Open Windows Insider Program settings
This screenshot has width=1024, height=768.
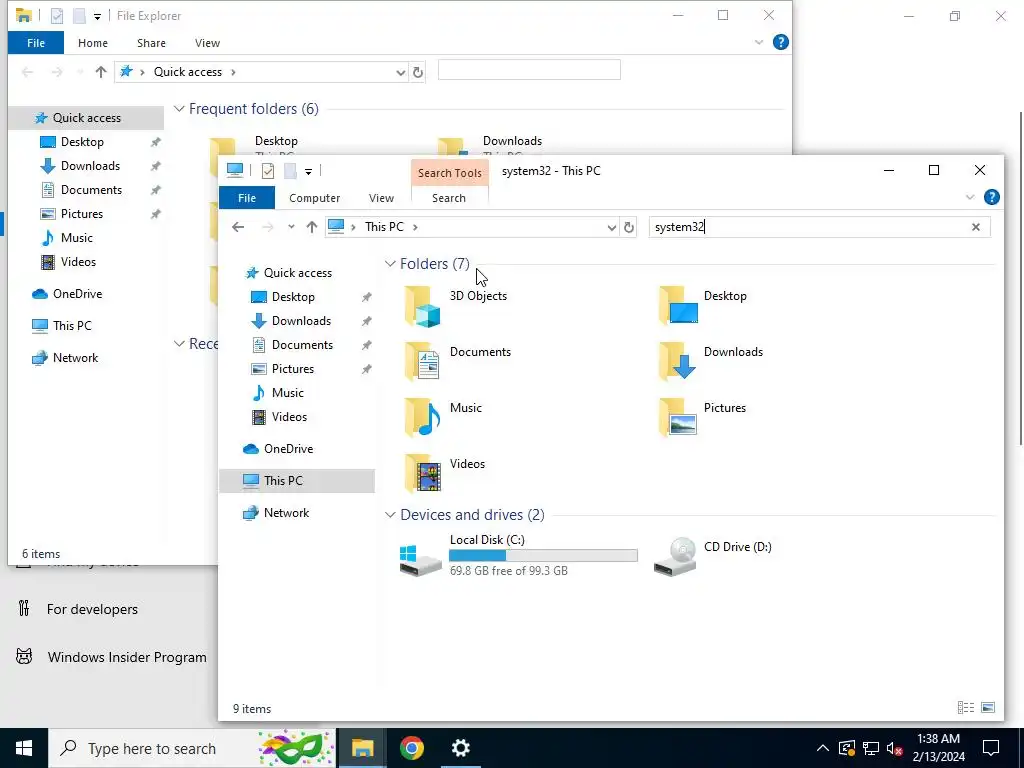[x=127, y=657]
